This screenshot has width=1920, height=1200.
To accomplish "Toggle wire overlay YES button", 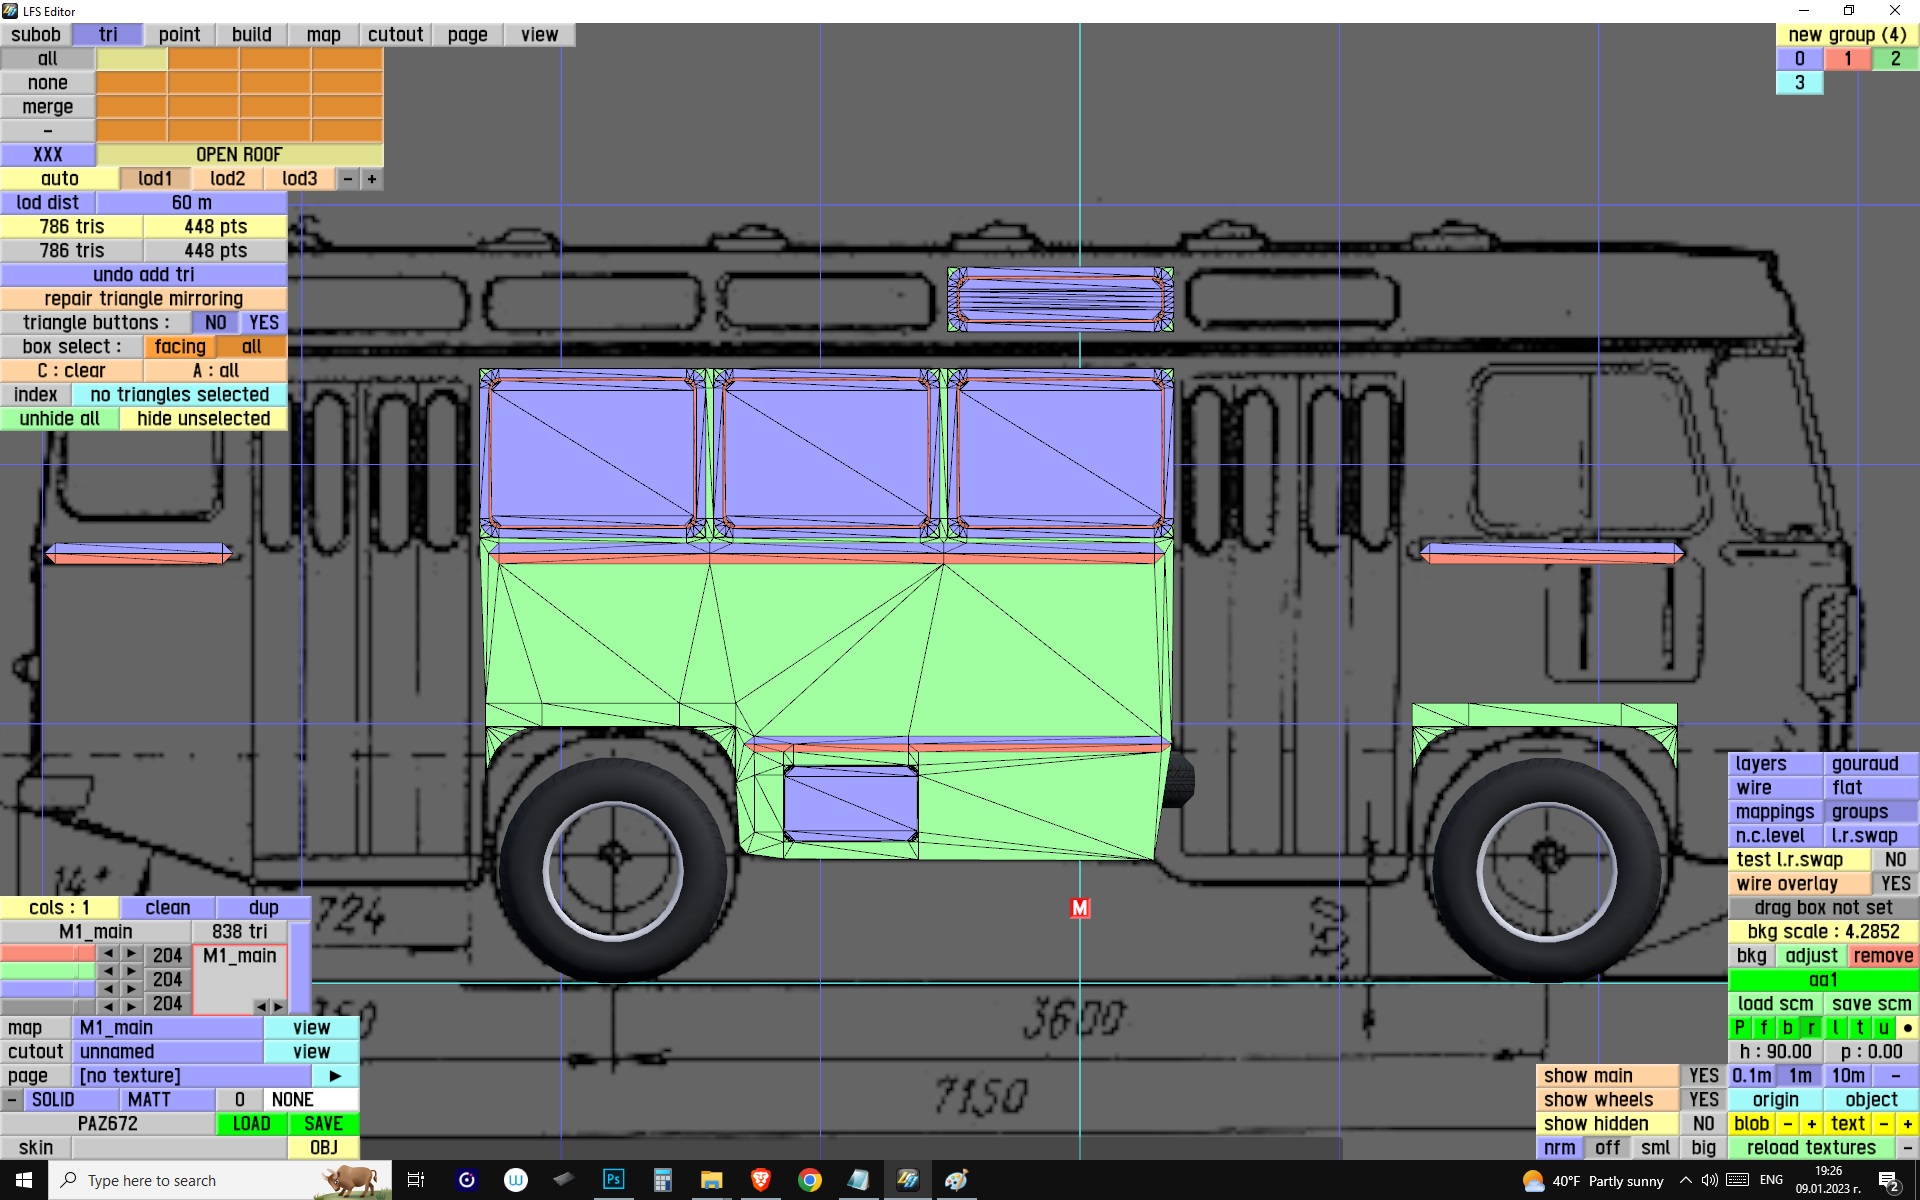I will 1895,884.
